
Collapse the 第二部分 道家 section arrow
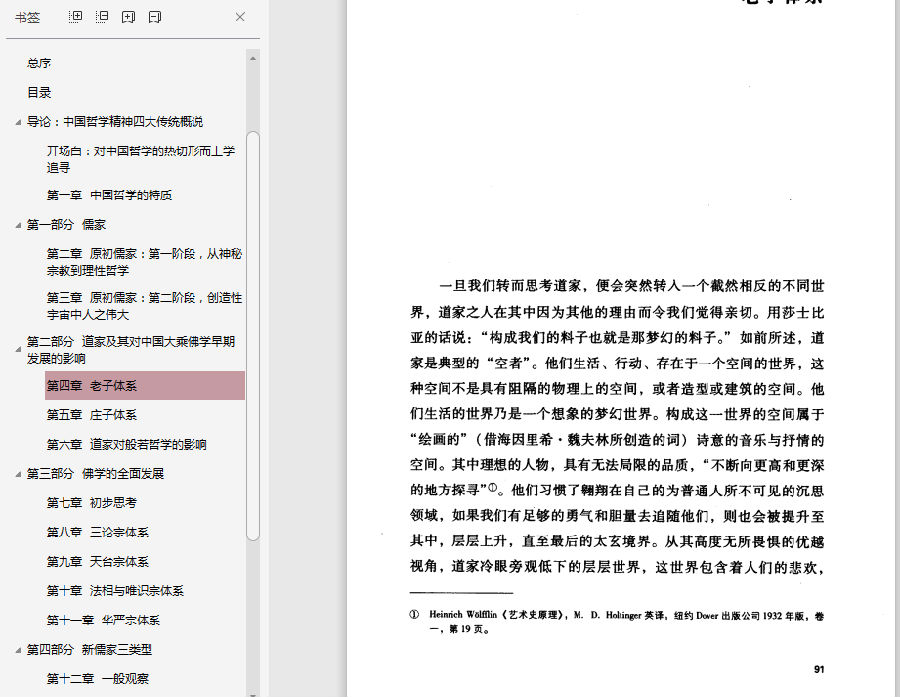(x=18, y=349)
